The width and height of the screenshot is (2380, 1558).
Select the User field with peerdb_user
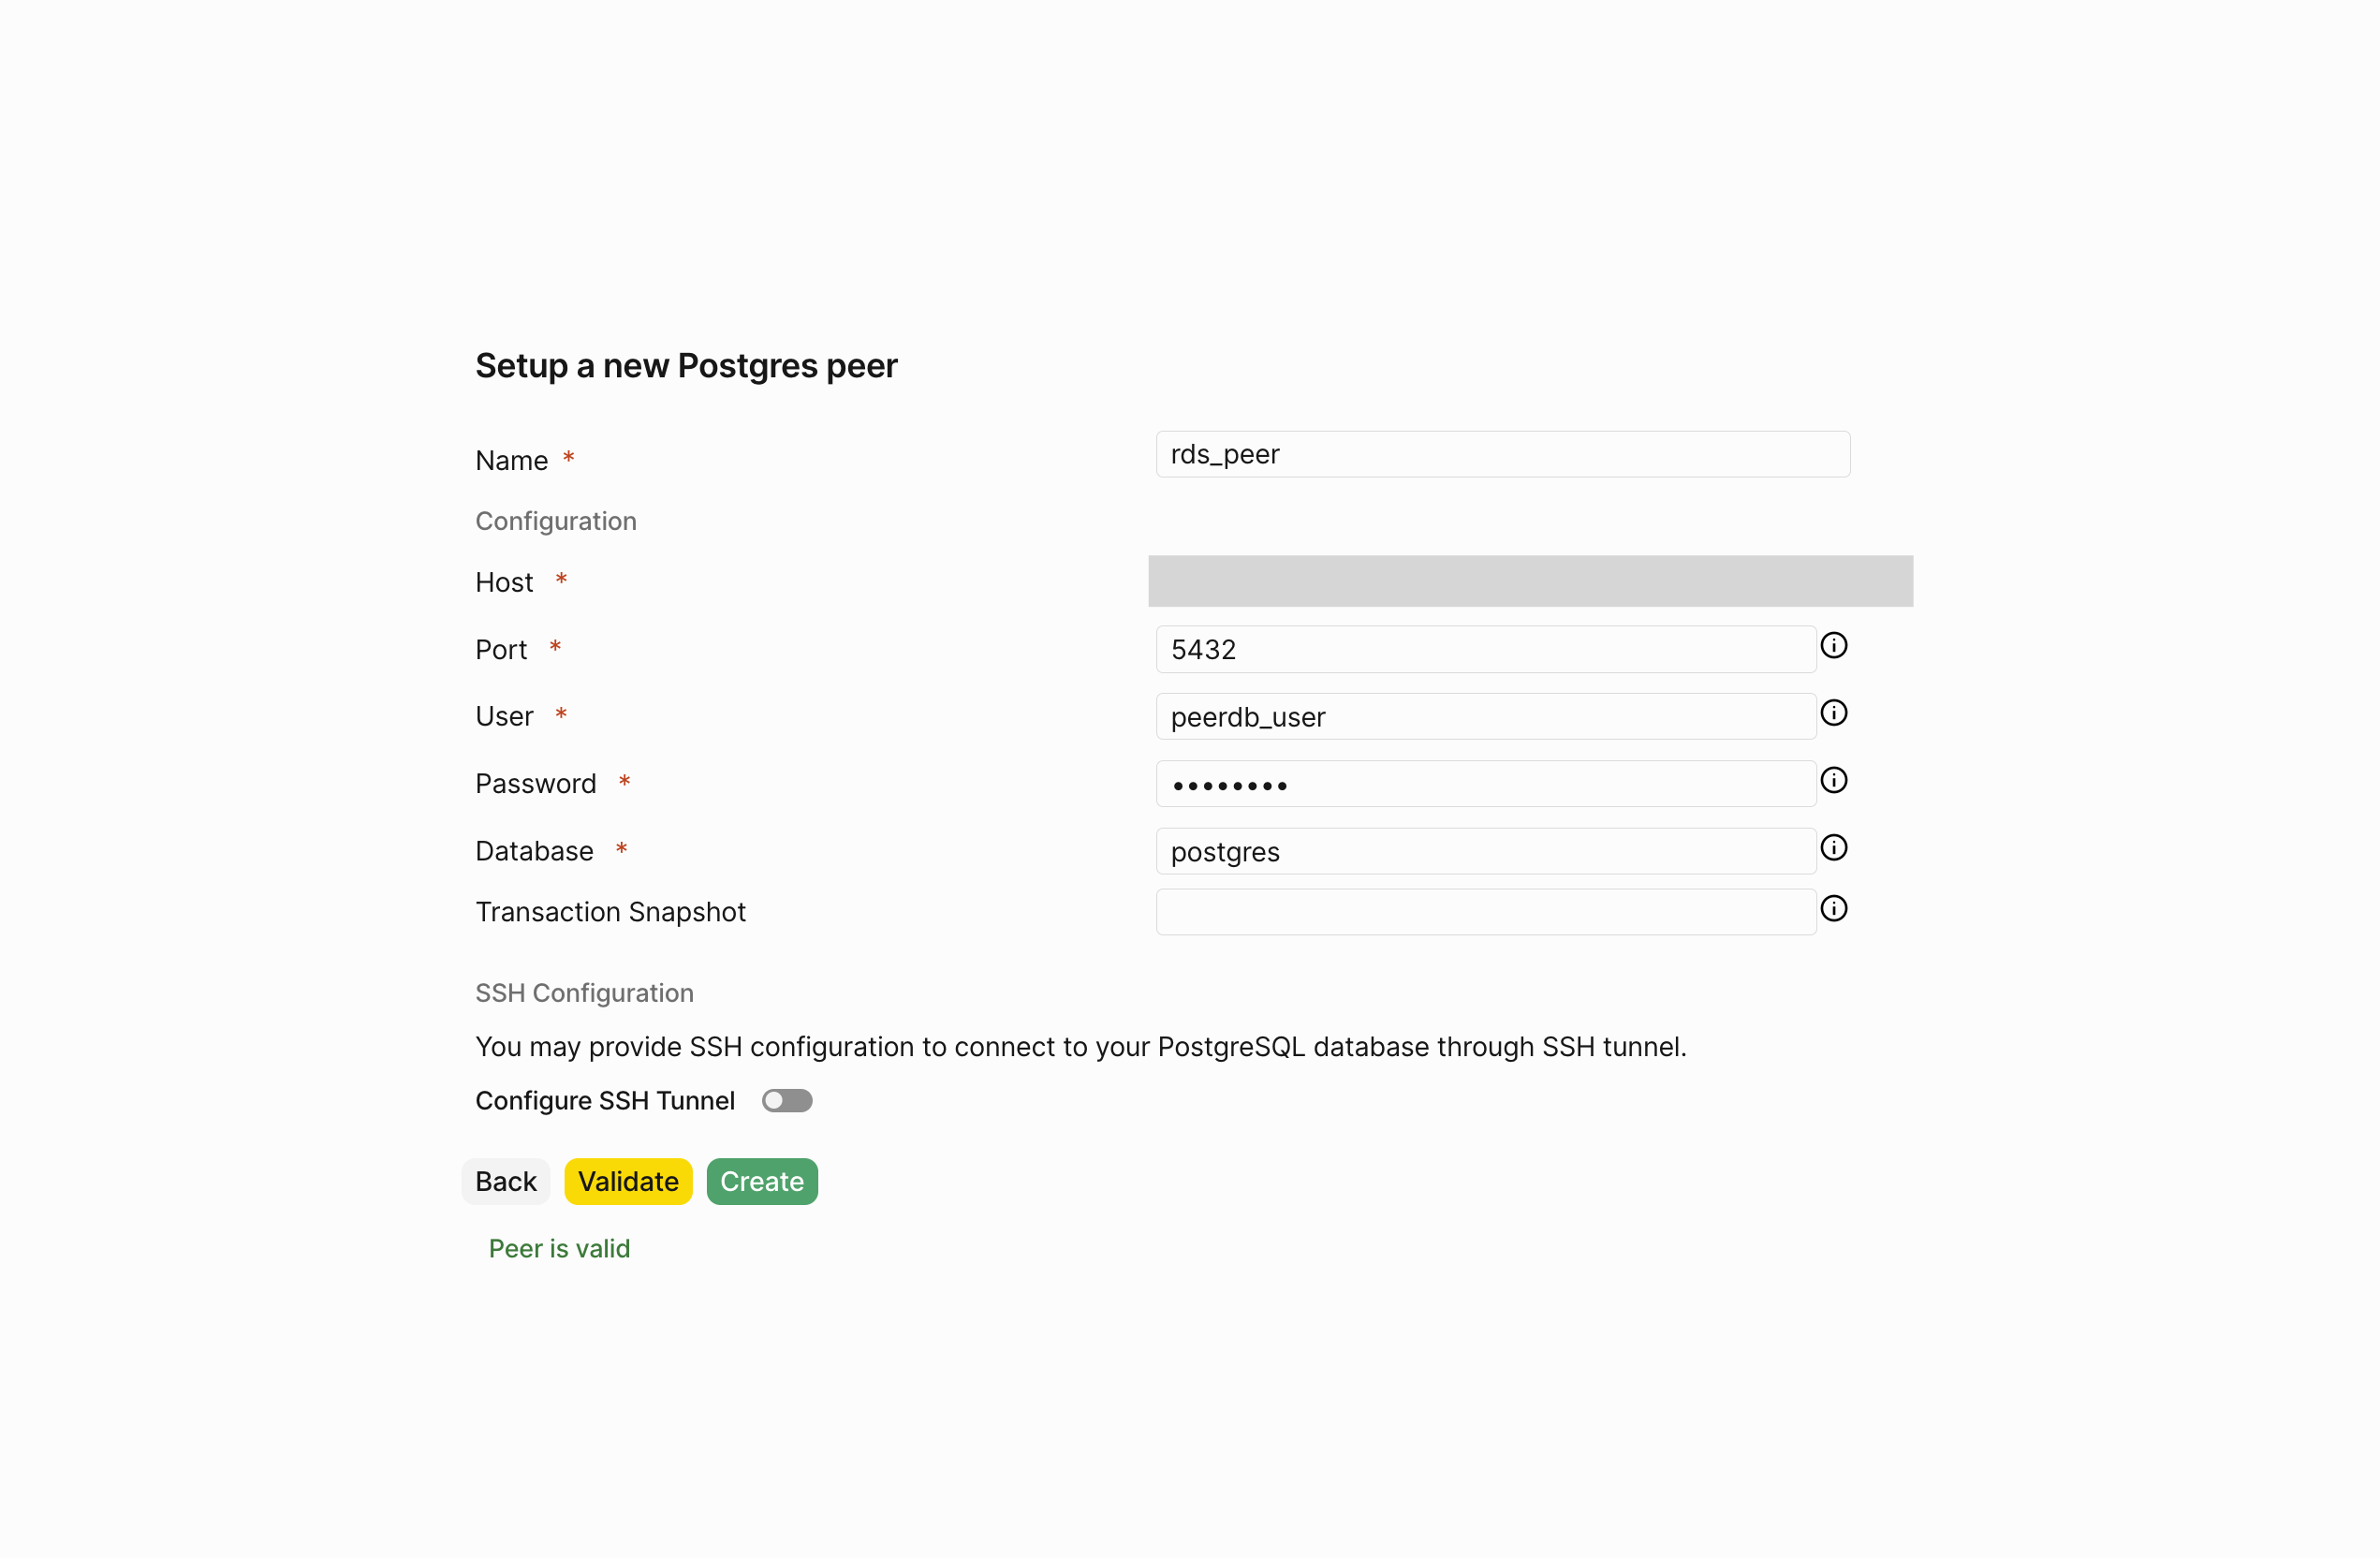[1485, 716]
